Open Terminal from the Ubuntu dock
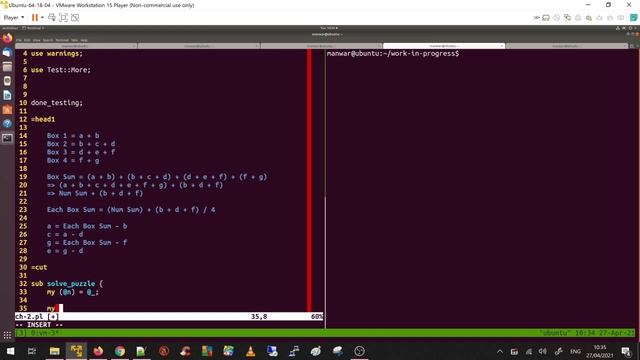This screenshot has width=640, height=360. (x=7, y=138)
